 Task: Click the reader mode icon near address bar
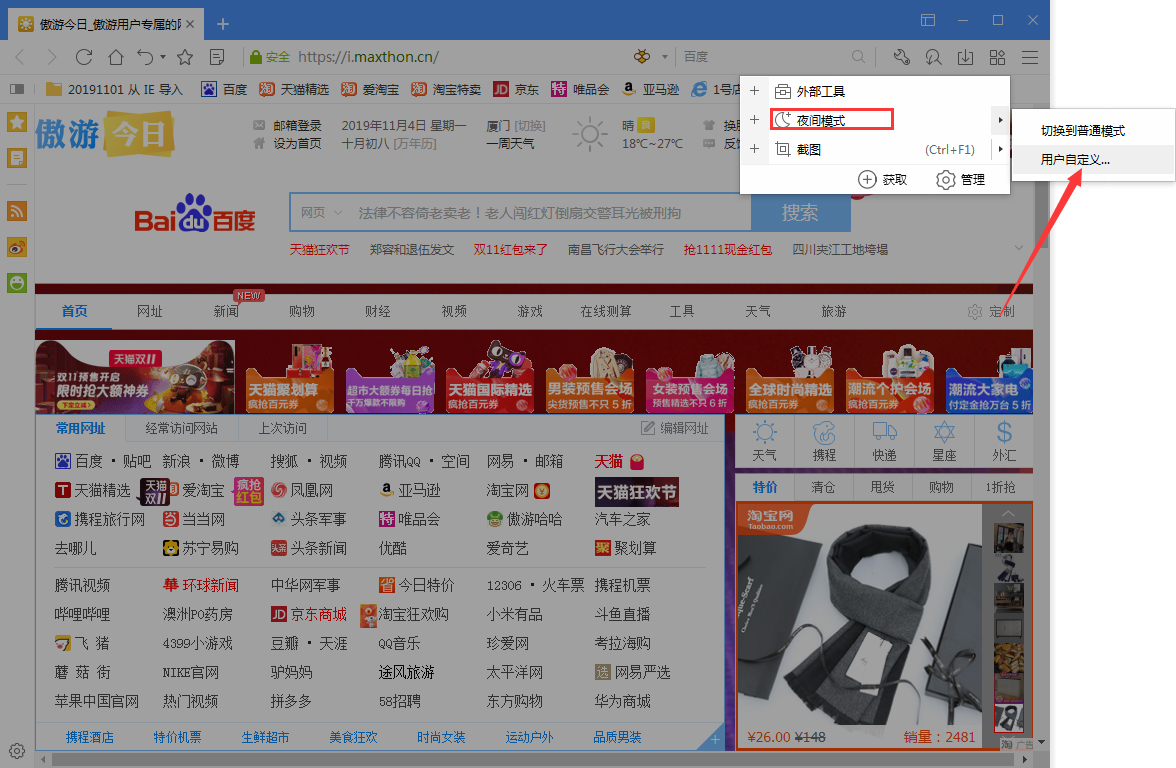(x=216, y=57)
